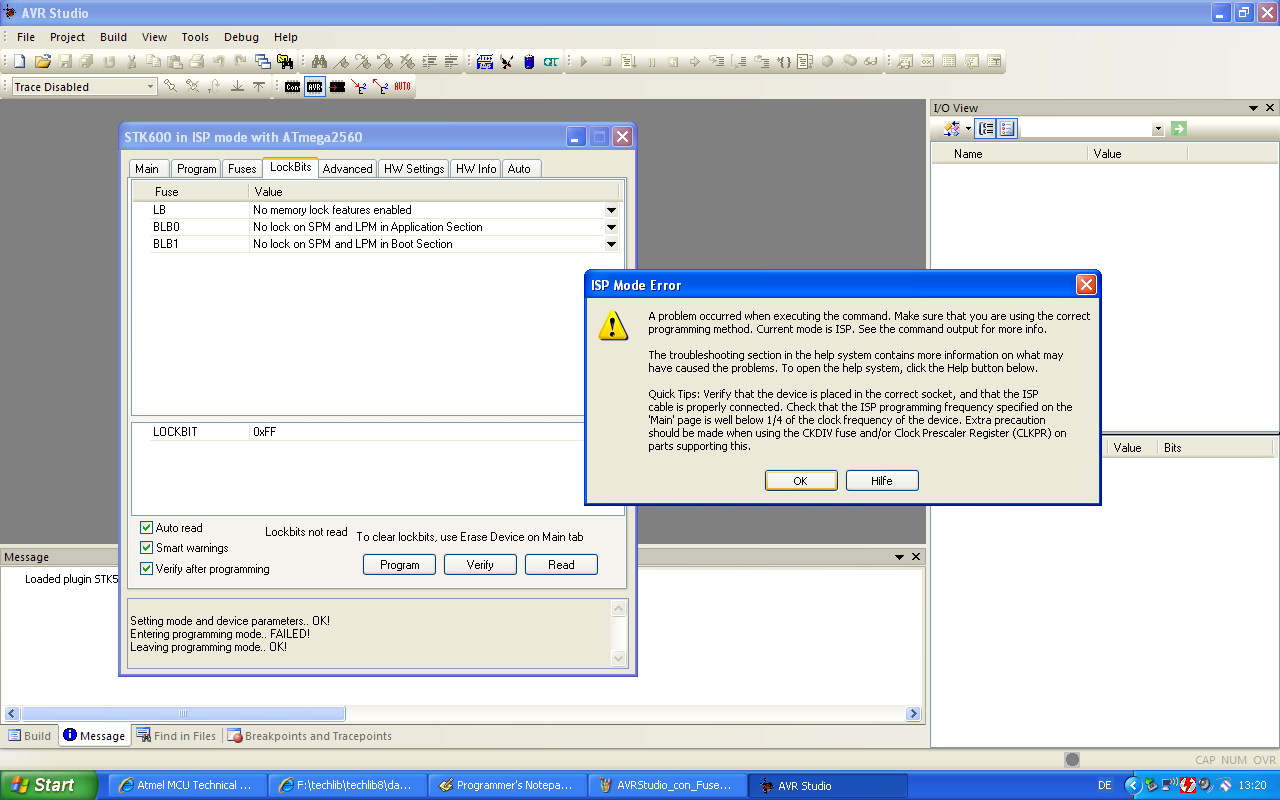Click the green arrow icon in I/O View
This screenshot has width=1280, height=800.
(x=1179, y=128)
